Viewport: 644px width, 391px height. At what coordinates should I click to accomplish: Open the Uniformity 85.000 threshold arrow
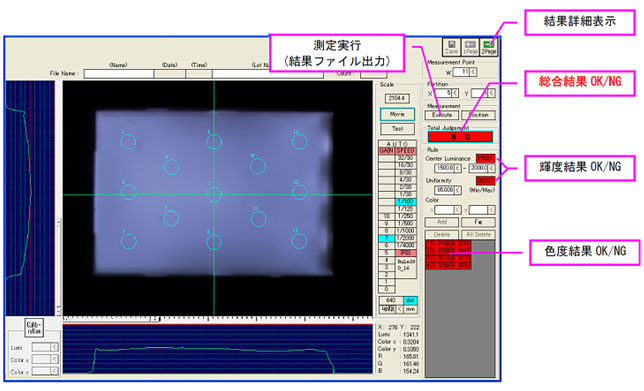point(458,190)
